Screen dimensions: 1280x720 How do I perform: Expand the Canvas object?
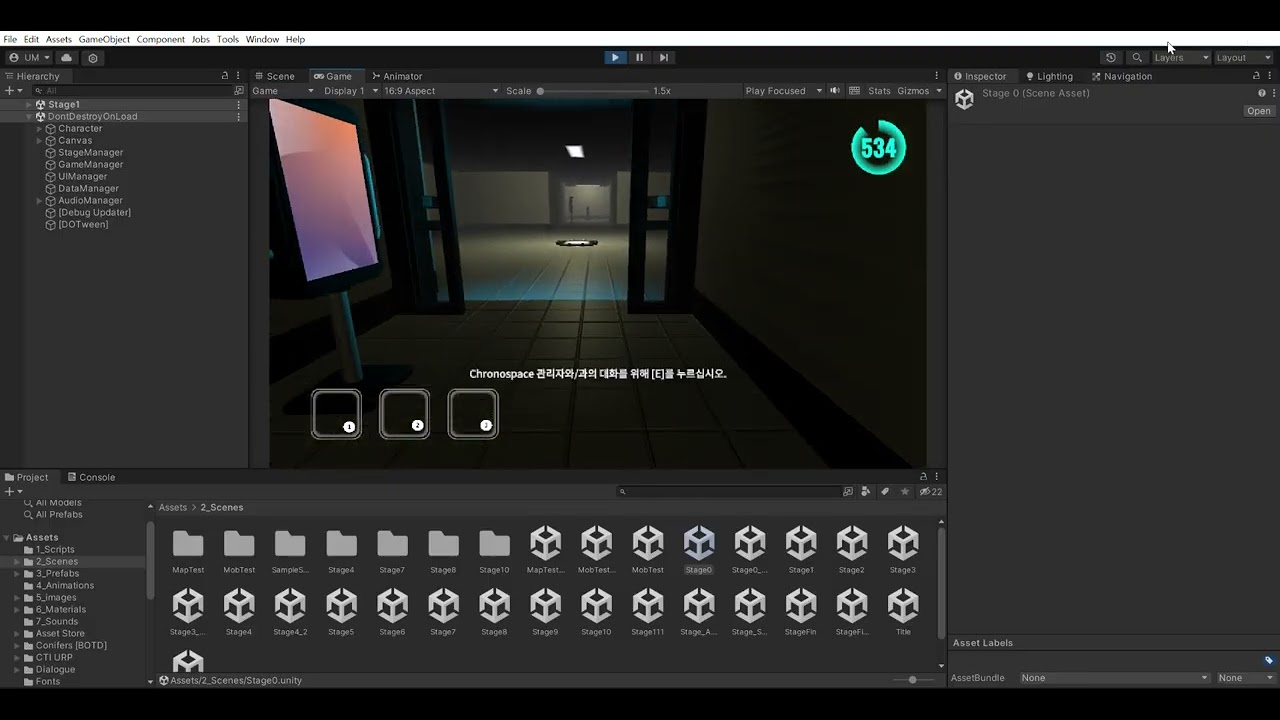coord(39,140)
